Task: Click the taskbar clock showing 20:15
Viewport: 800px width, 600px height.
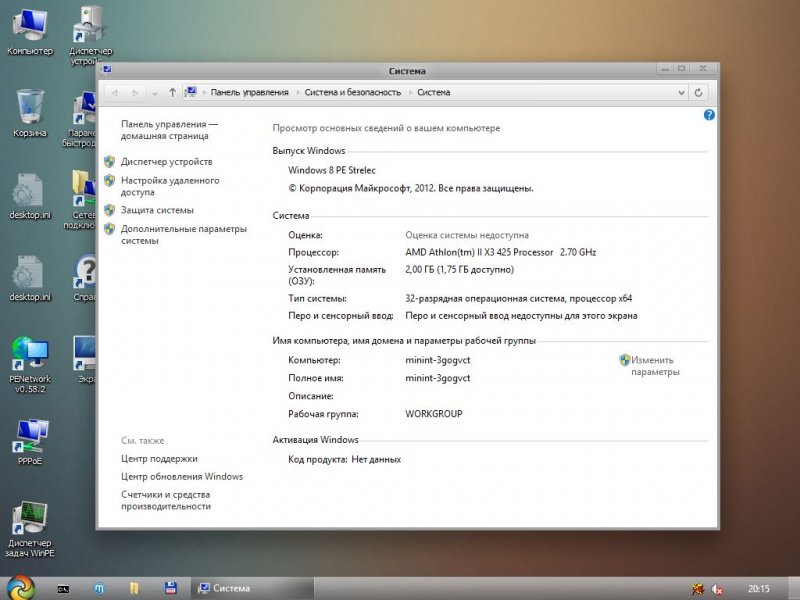Action: pos(759,588)
